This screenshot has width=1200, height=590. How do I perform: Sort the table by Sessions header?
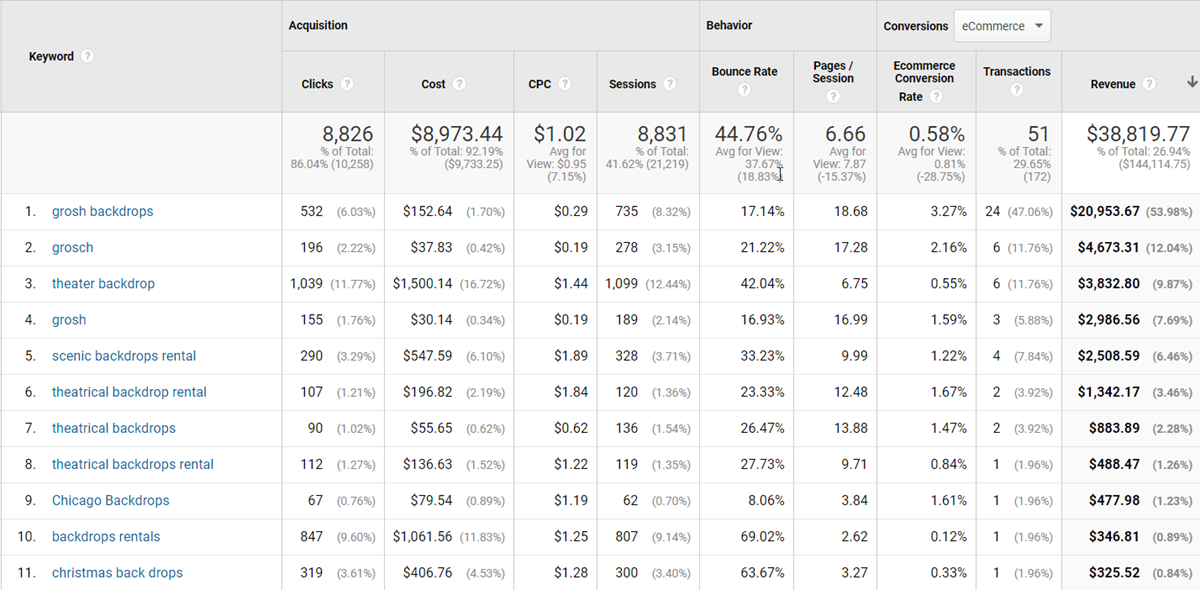point(632,84)
